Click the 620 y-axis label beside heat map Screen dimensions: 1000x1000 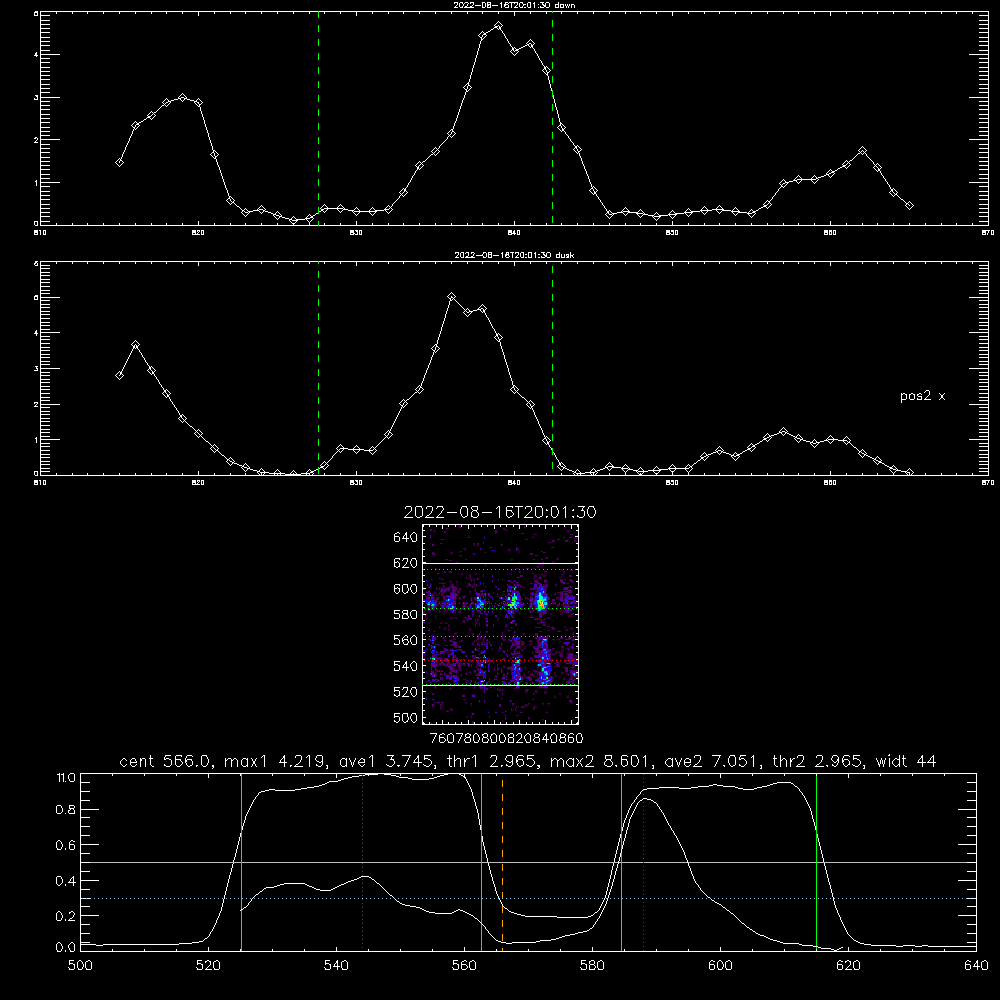[x=406, y=563]
